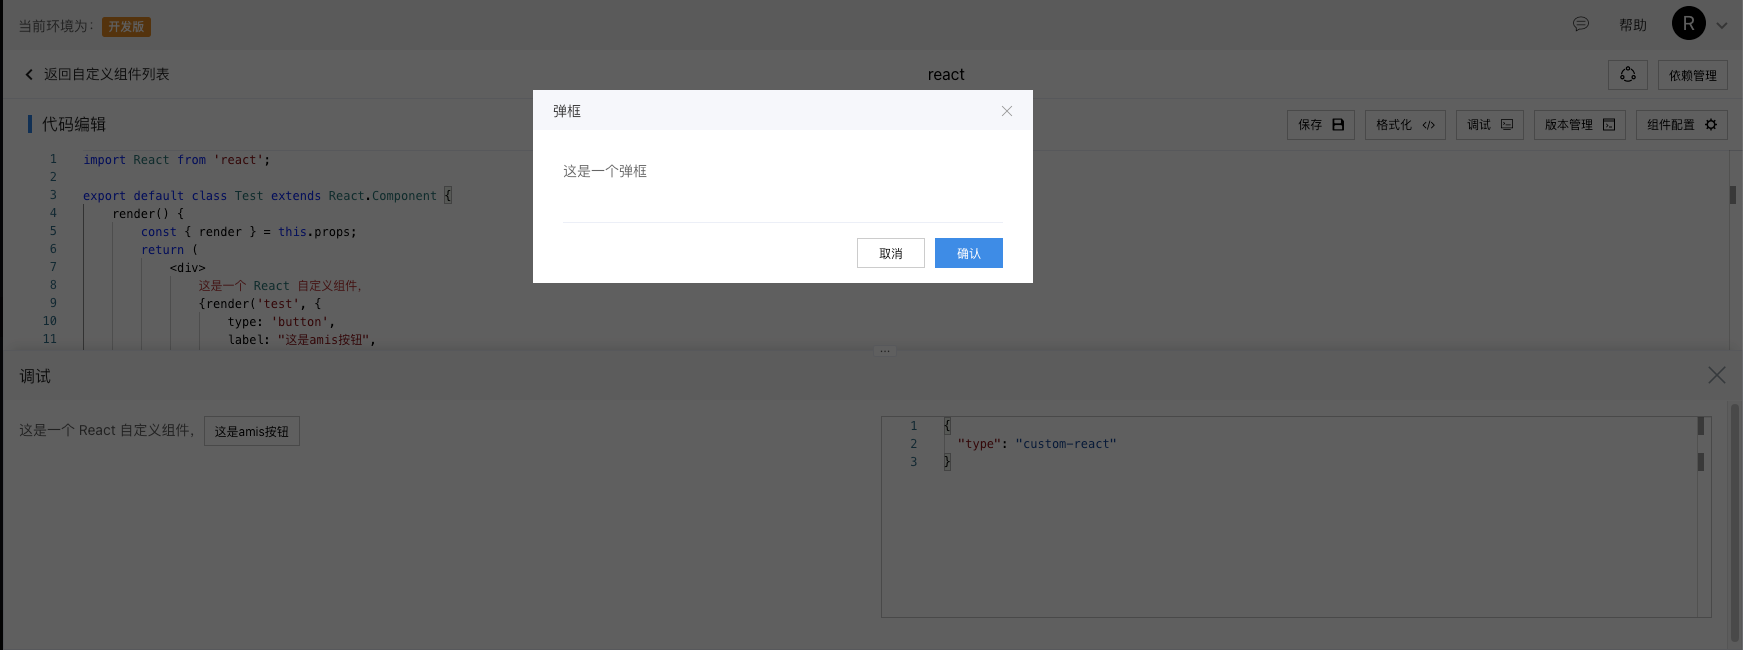This screenshot has width=1743, height=650.
Task: Click the "custom-react" JSON value
Action: click(x=1066, y=444)
